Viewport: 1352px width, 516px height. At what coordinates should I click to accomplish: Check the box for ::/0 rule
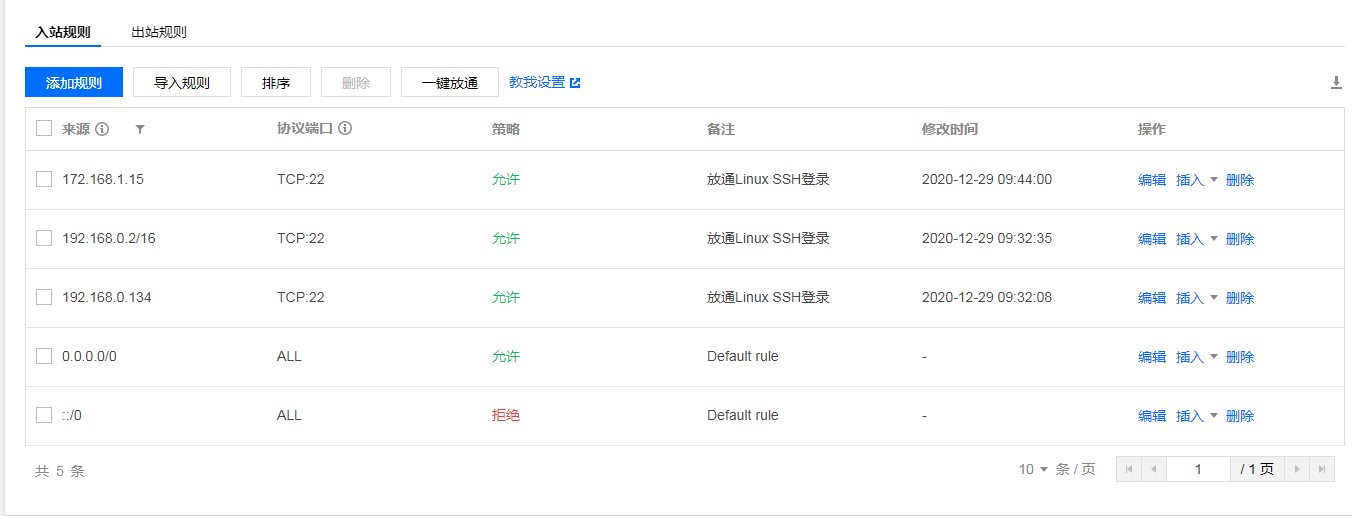coord(44,415)
